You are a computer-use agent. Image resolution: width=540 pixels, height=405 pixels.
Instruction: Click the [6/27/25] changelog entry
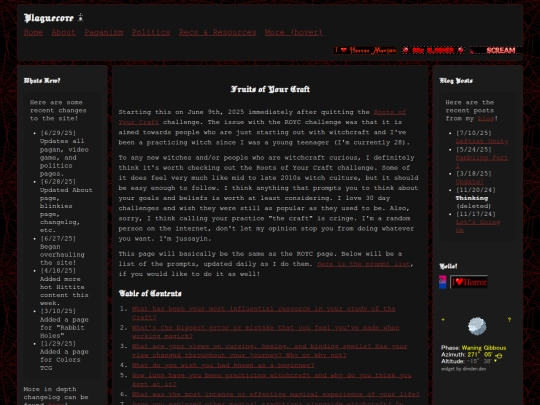click(x=62, y=250)
